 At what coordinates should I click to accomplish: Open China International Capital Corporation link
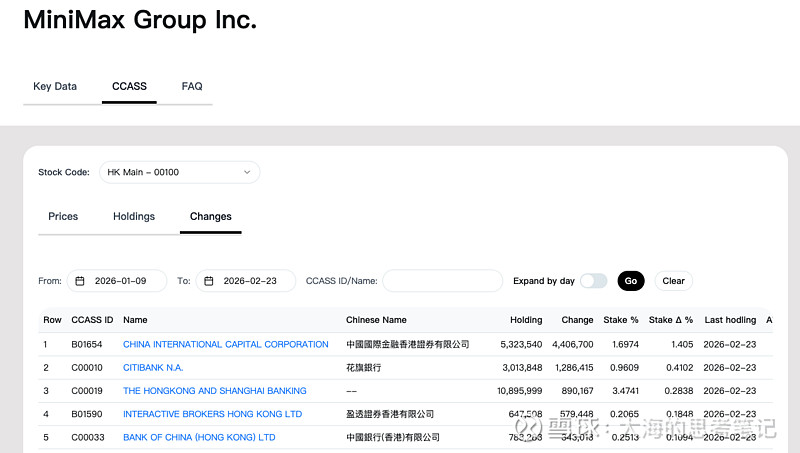point(225,344)
